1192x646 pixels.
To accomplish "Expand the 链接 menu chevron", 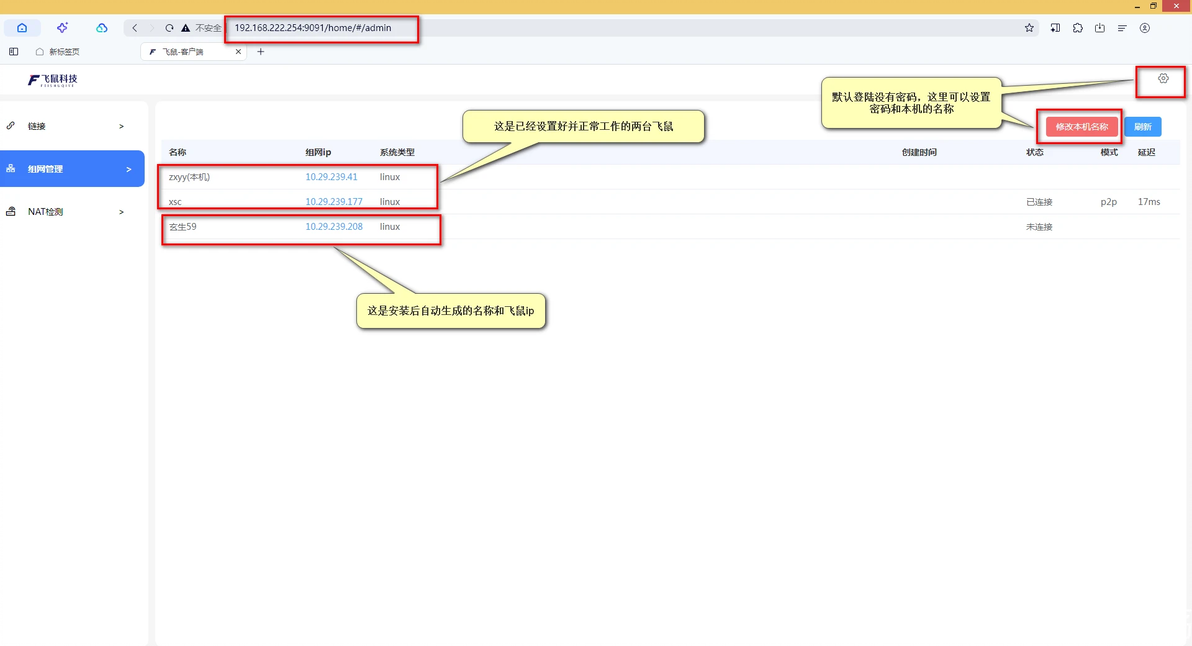I will [x=122, y=126].
